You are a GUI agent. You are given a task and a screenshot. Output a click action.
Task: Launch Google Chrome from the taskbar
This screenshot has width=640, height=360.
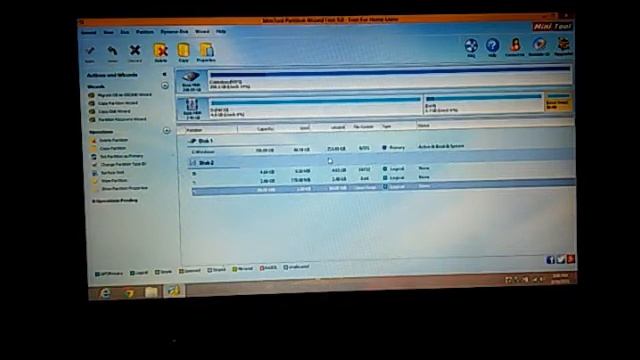click(x=129, y=293)
